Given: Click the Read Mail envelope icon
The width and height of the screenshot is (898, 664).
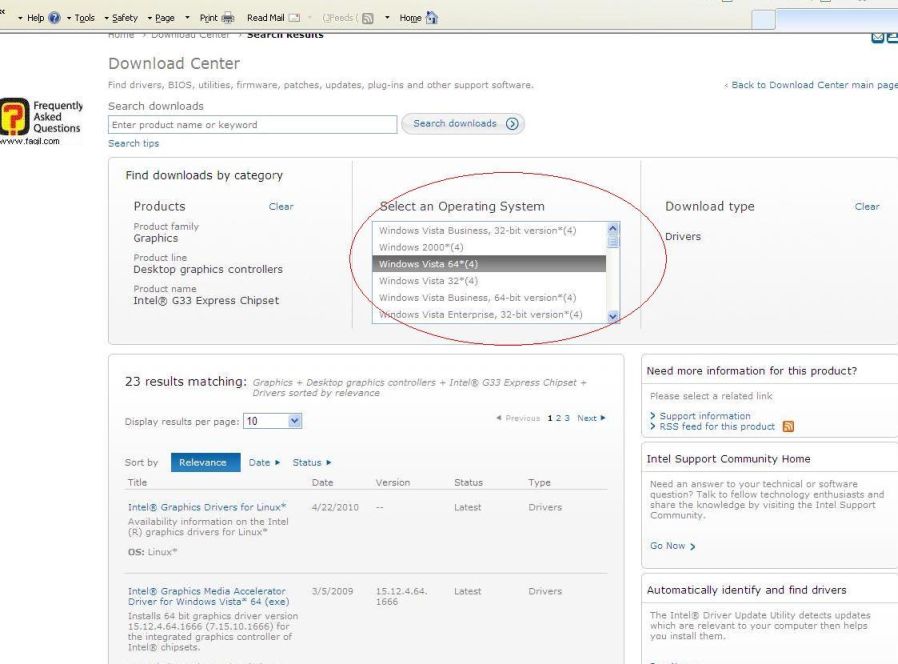Looking at the screenshot, I should (295, 17).
